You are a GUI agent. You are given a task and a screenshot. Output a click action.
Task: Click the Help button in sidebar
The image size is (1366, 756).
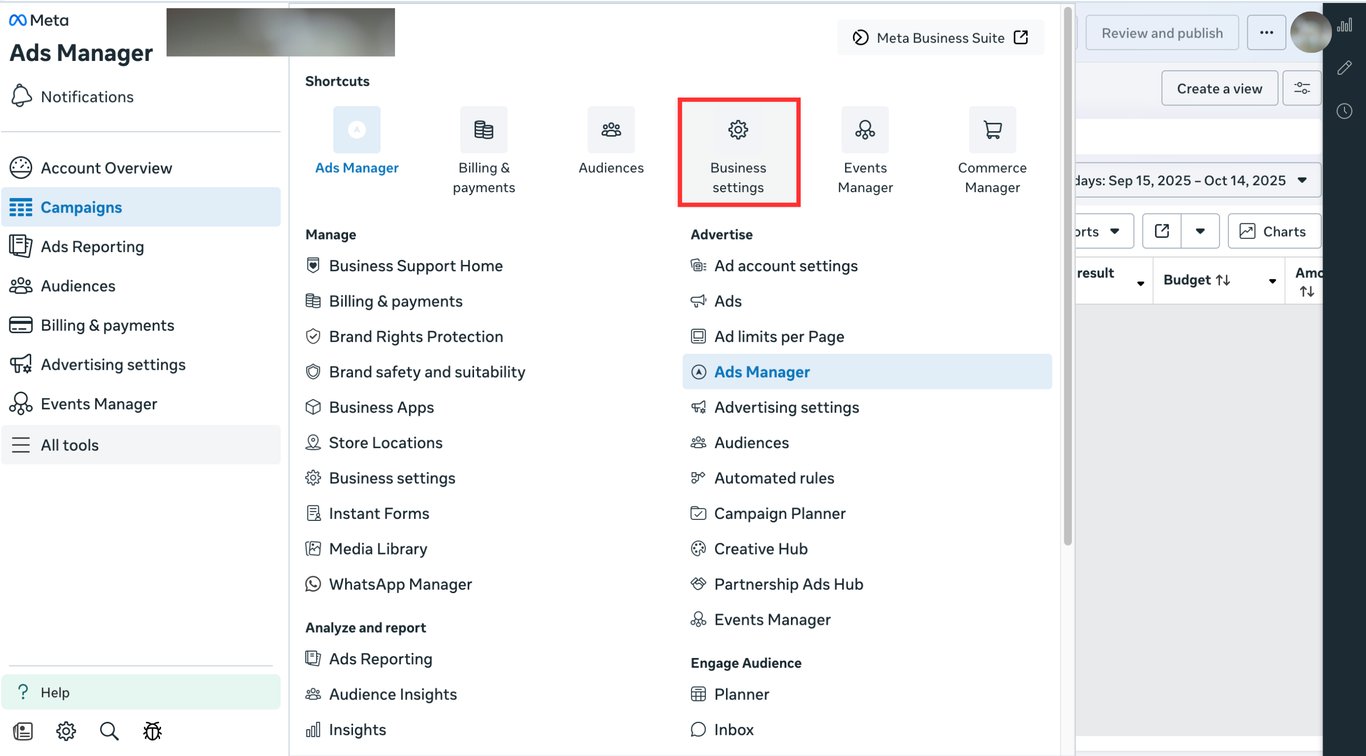141,692
